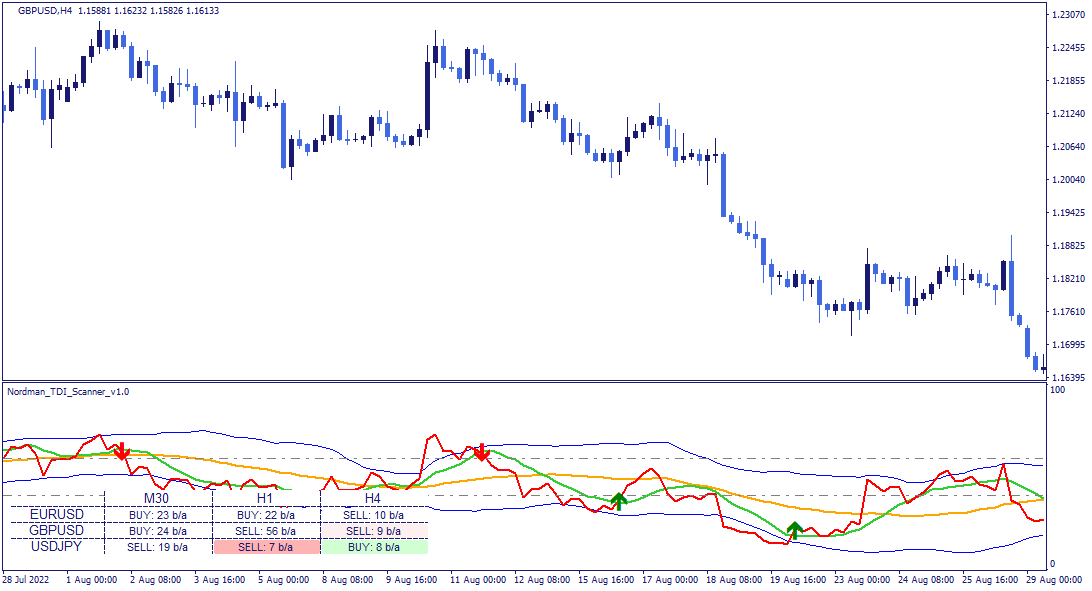
Task: Click the red sell arrow near 11 Aug
Action: (481, 452)
